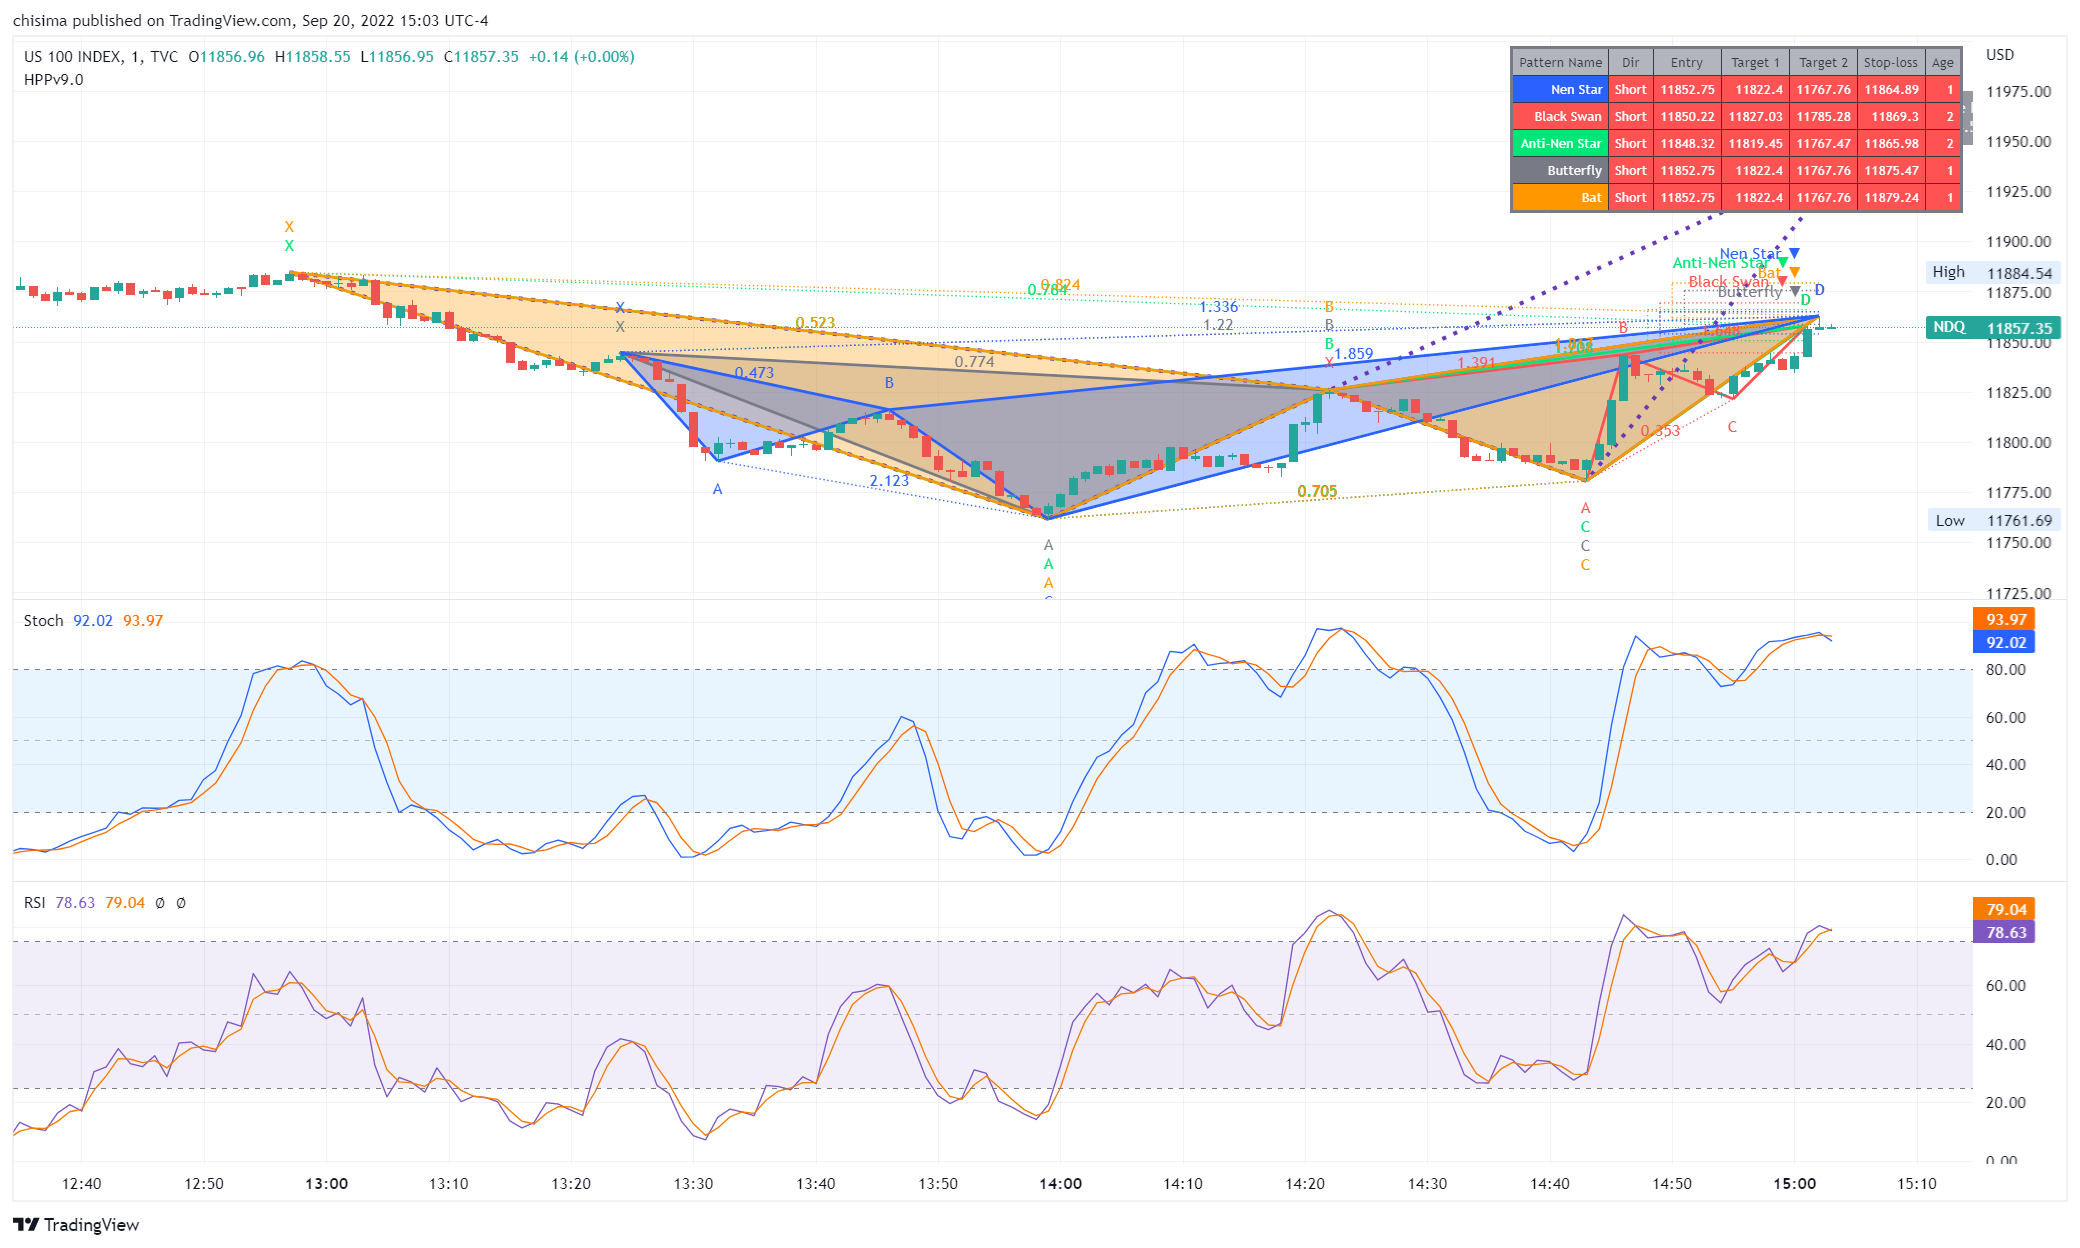Open the HPPv9.0 indicator legend
This screenshot has width=2080, height=1248.
pos(54,80)
